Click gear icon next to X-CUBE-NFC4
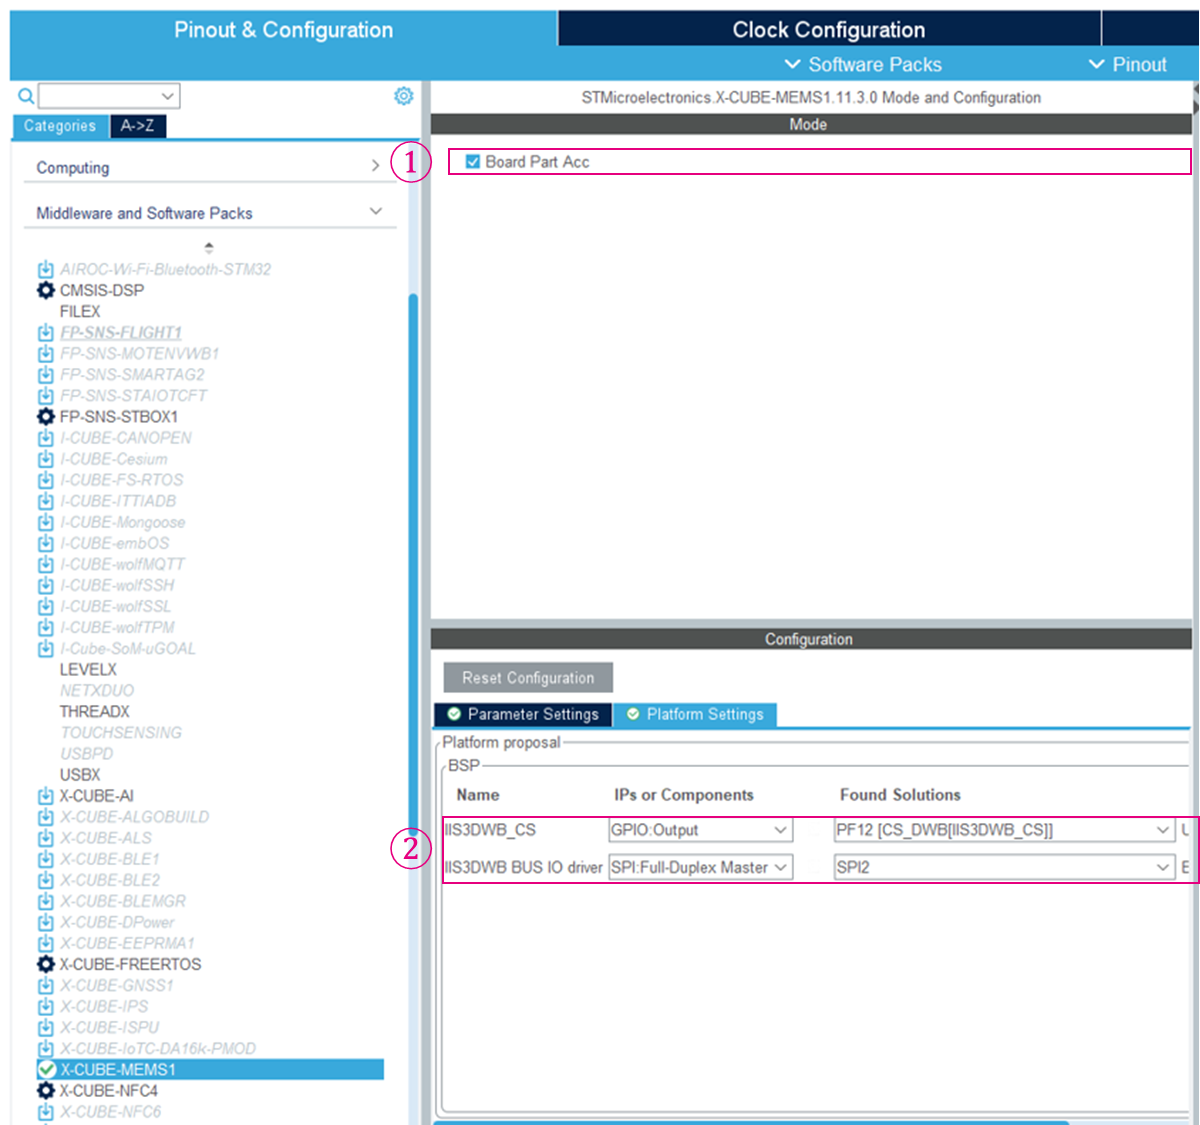 pyautogui.click(x=45, y=1090)
